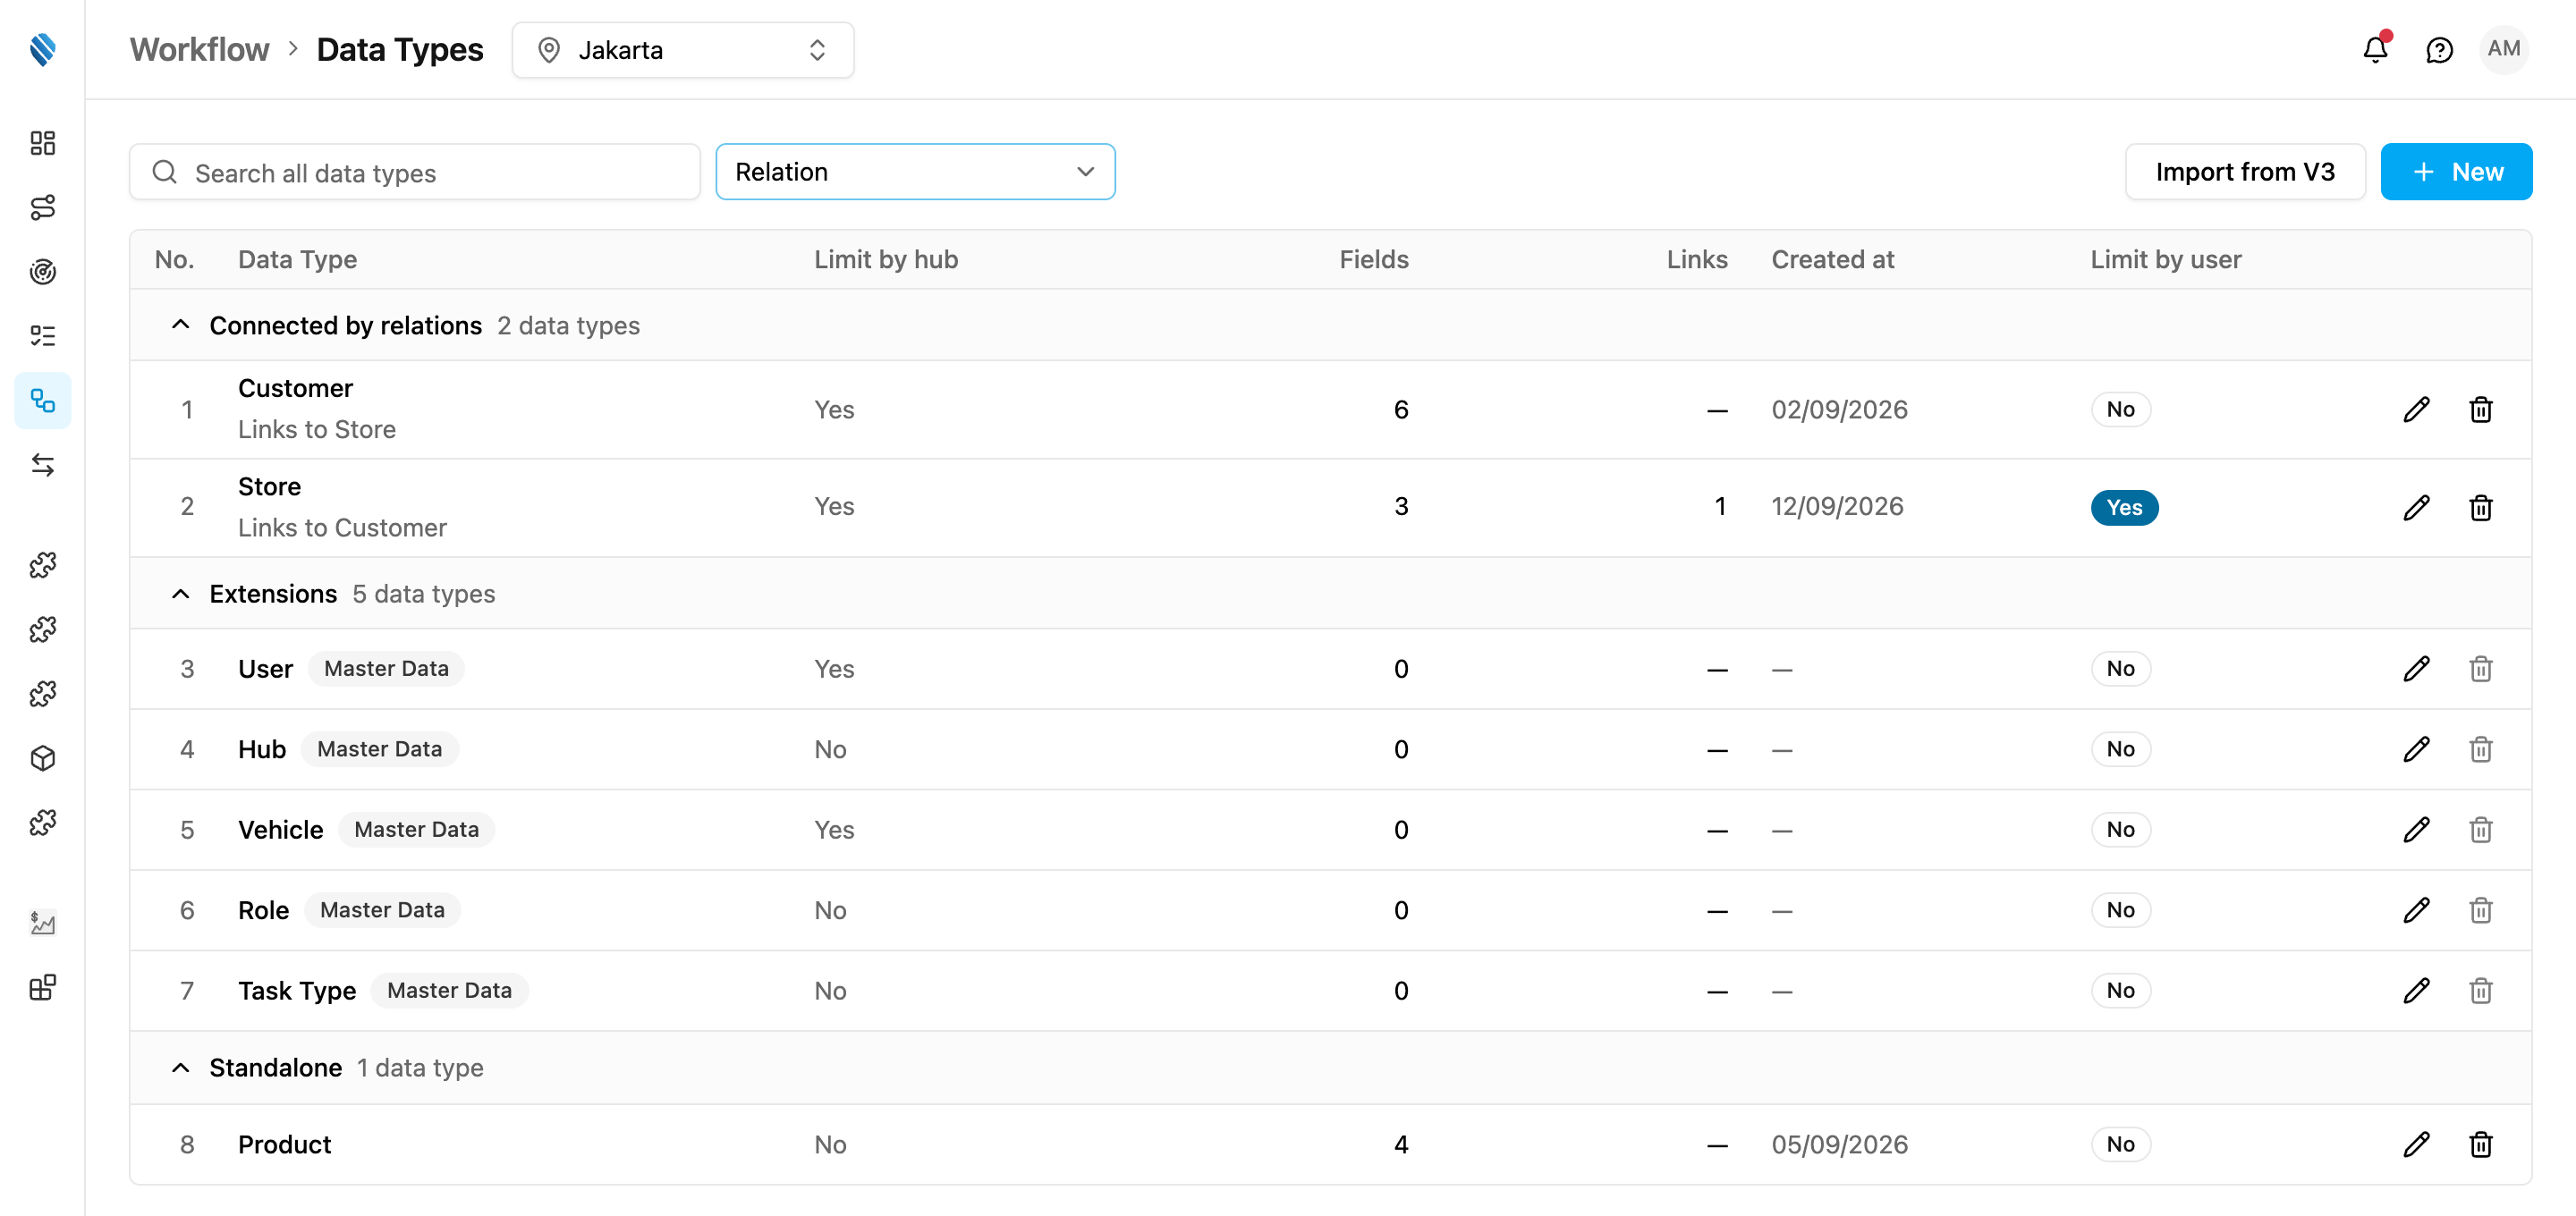Select the active data types workflow sidebar icon
Image resolution: width=2576 pixels, height=1216 pixels.
42,401
